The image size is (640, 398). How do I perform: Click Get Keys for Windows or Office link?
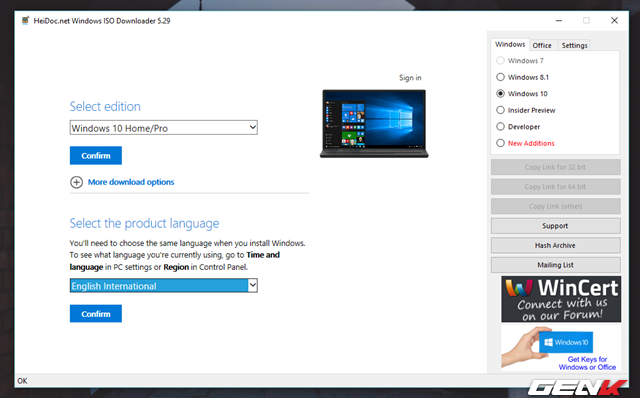tap(587, 363)
